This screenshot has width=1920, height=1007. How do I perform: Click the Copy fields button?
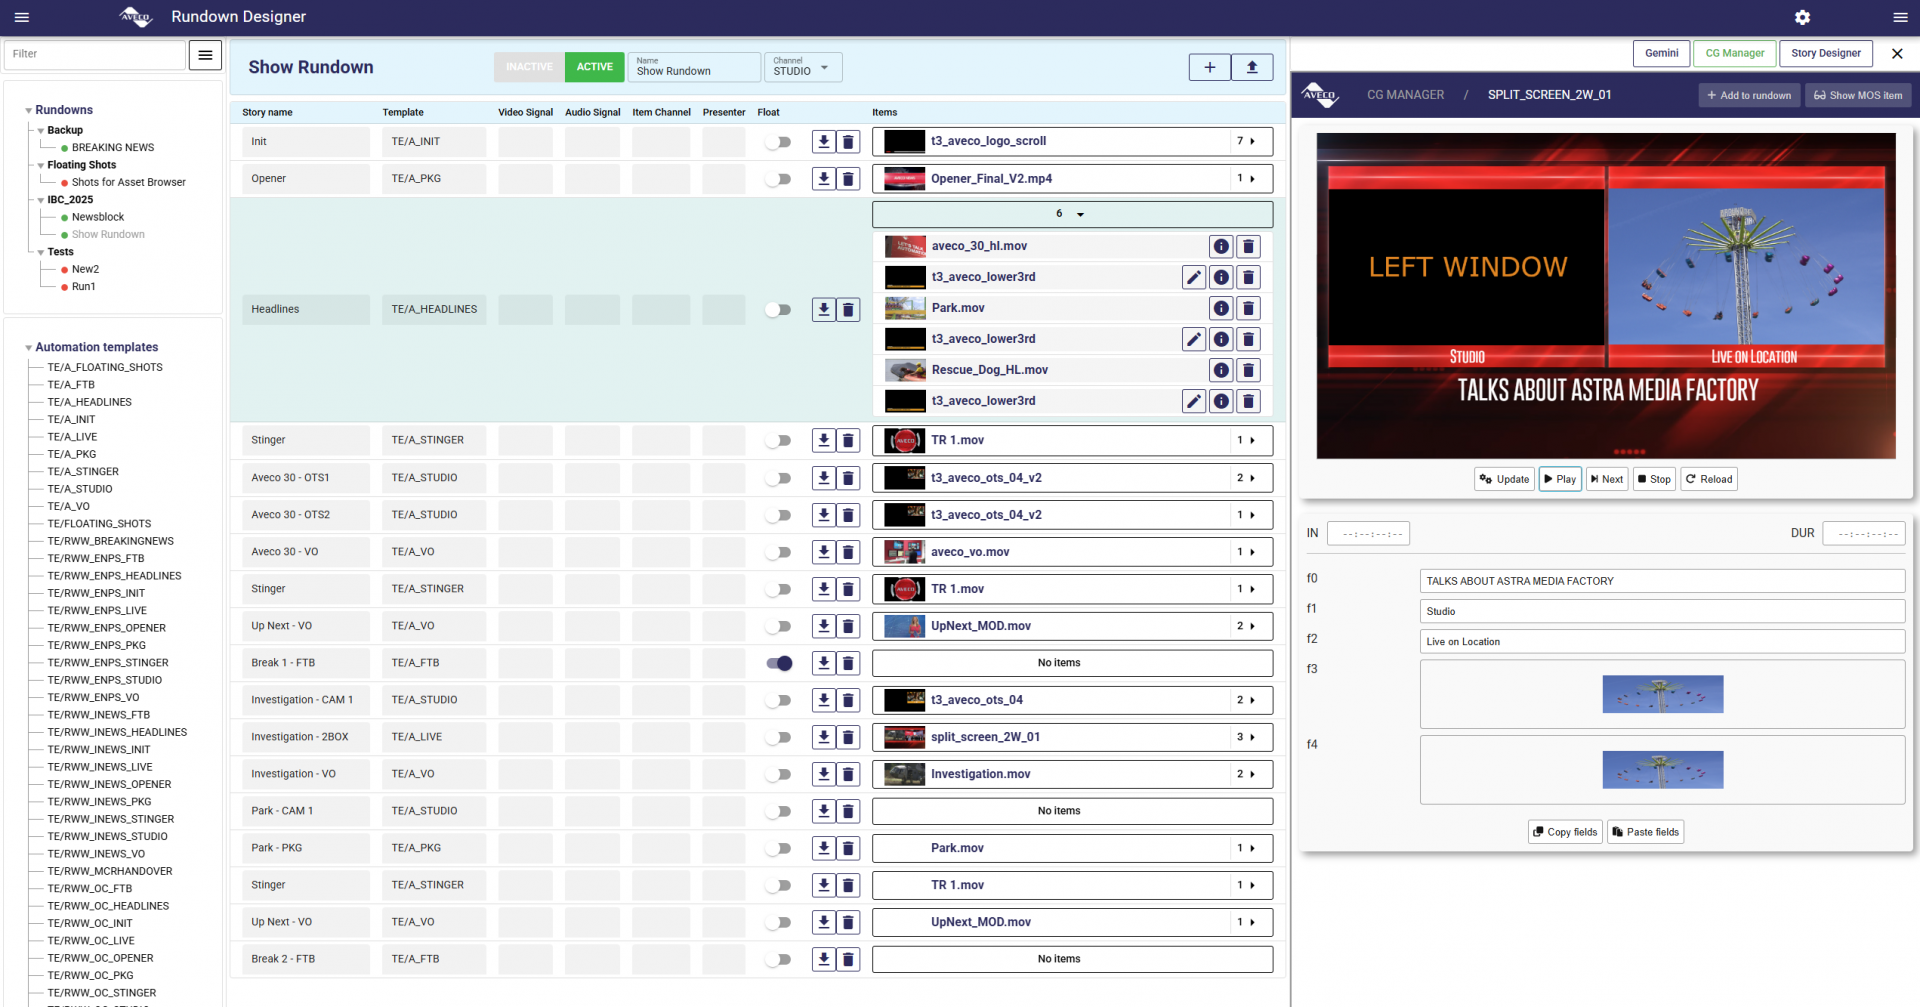pos(1565,832)
